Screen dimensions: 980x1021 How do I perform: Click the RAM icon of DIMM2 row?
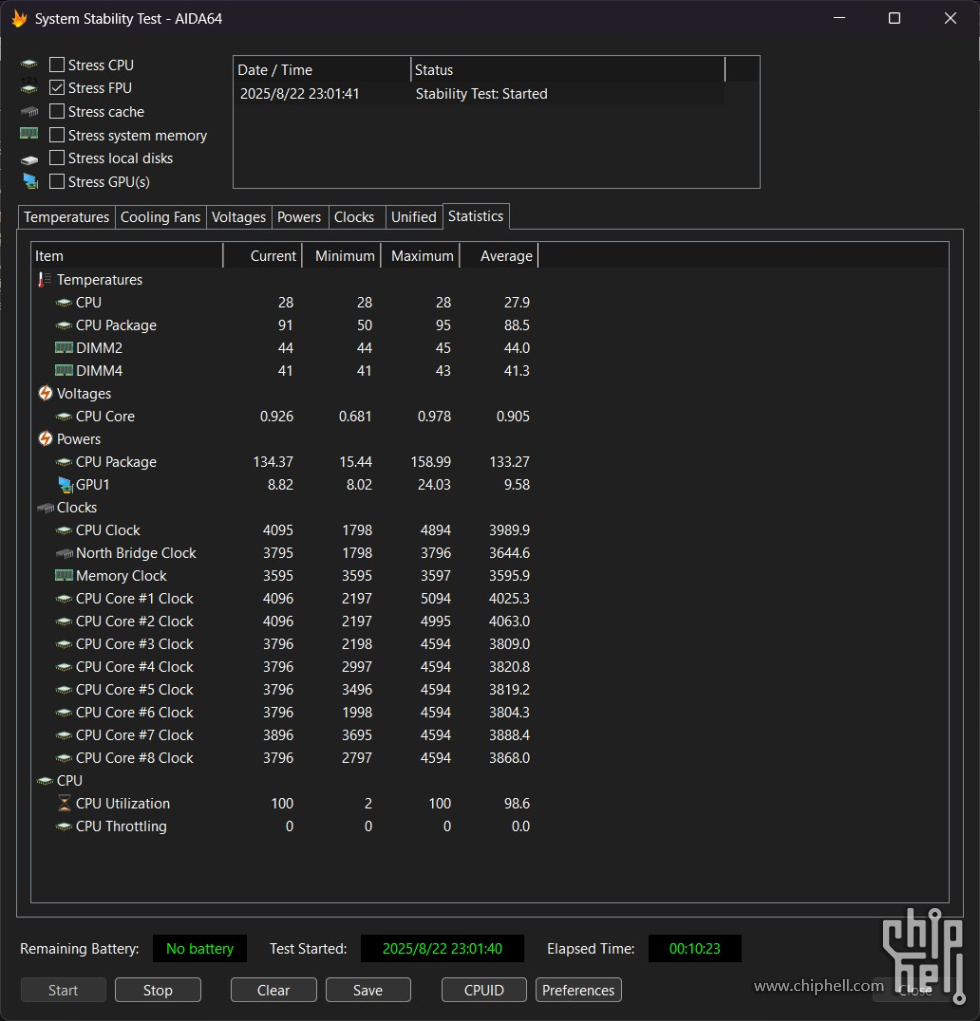pyautogui.click(x=64, y=347)
